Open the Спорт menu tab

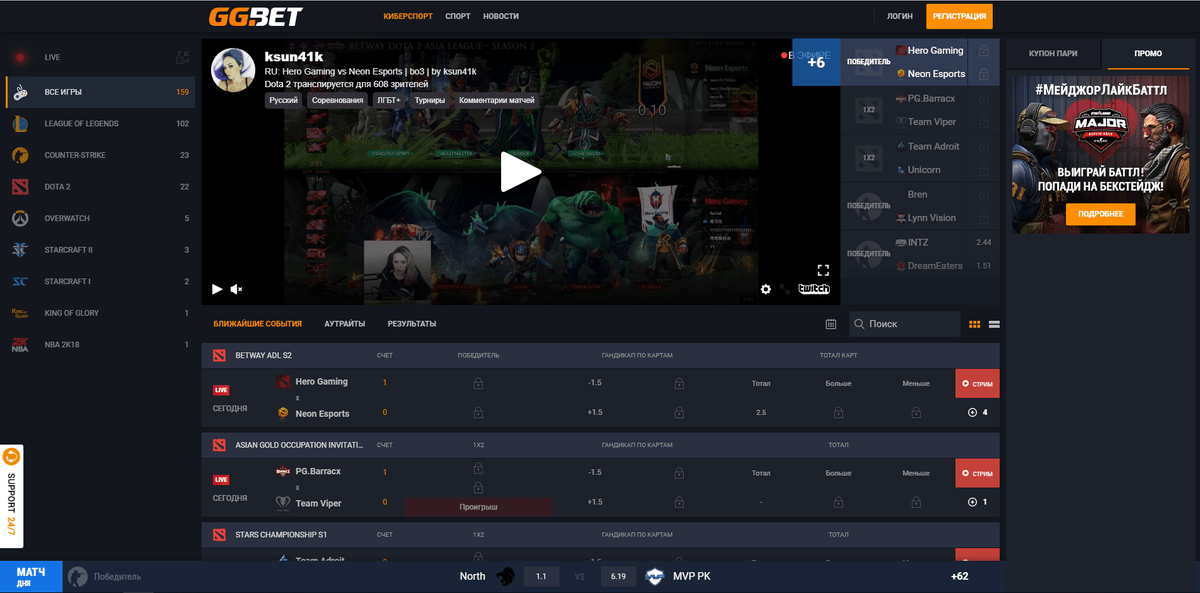pyautogui.click(x=458, y=17)
